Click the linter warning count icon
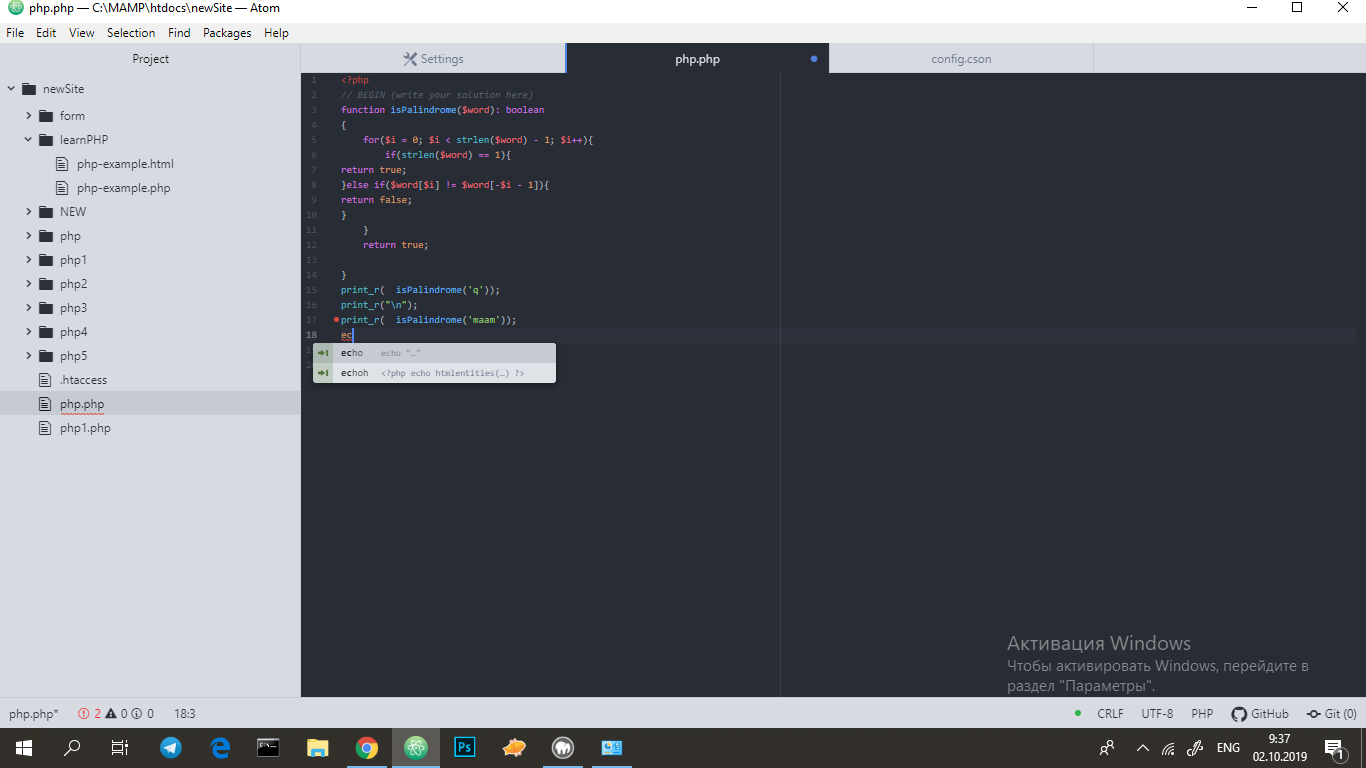This screenshot has width=1366, height=768. (x=110, y=714)
